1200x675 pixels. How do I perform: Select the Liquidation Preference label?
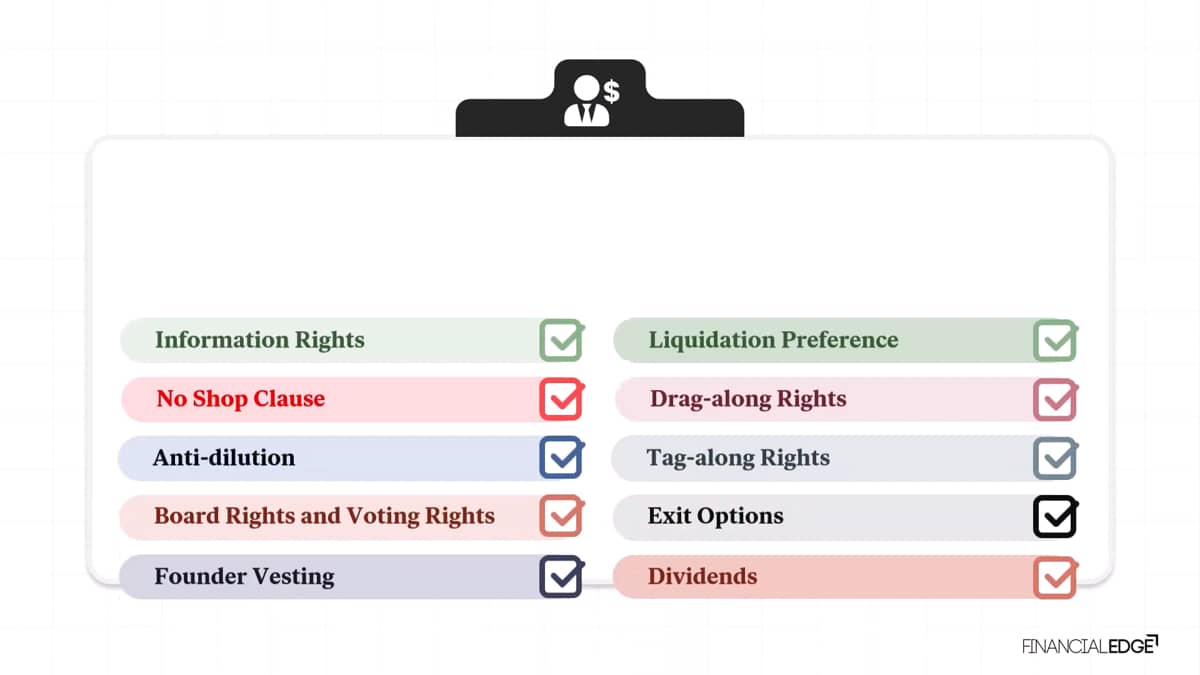(773, 340)
